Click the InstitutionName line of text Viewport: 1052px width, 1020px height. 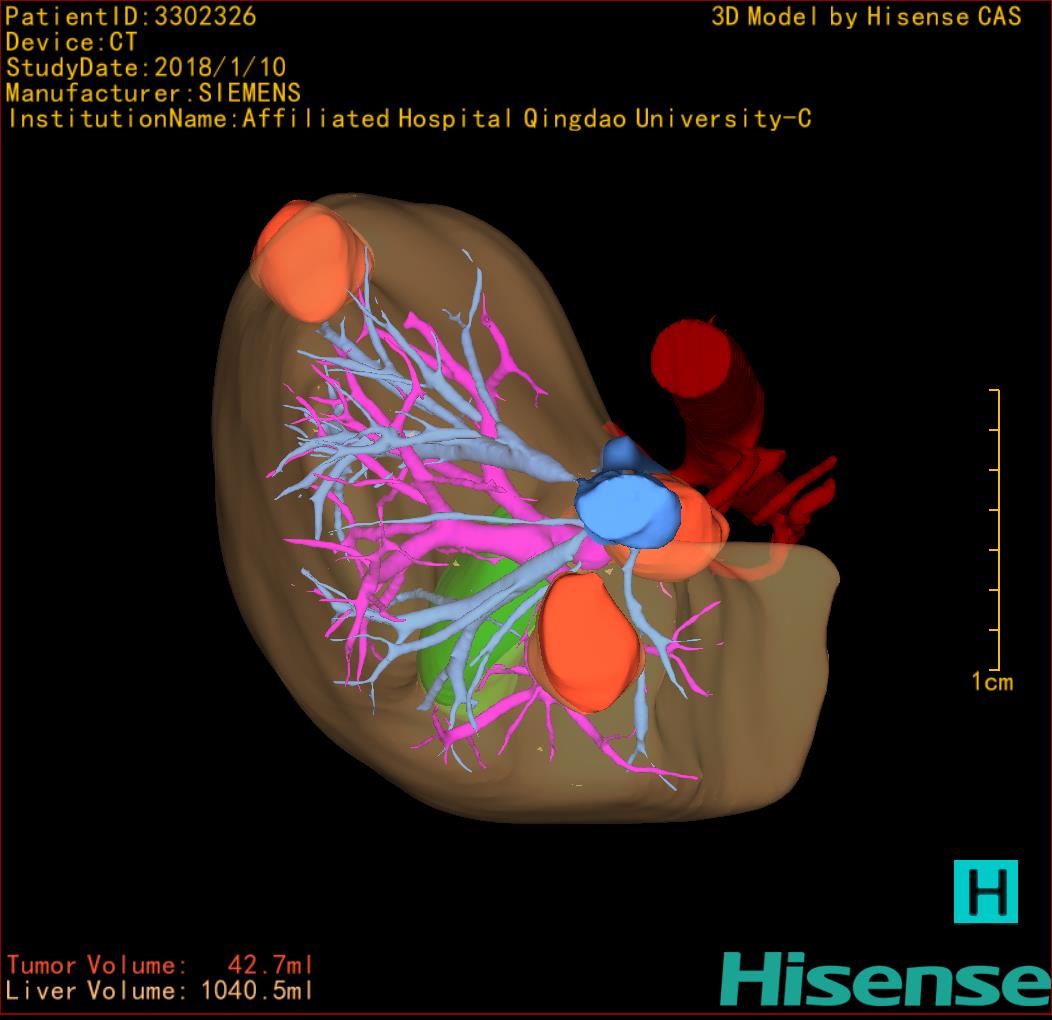click(x=409, y=120)
